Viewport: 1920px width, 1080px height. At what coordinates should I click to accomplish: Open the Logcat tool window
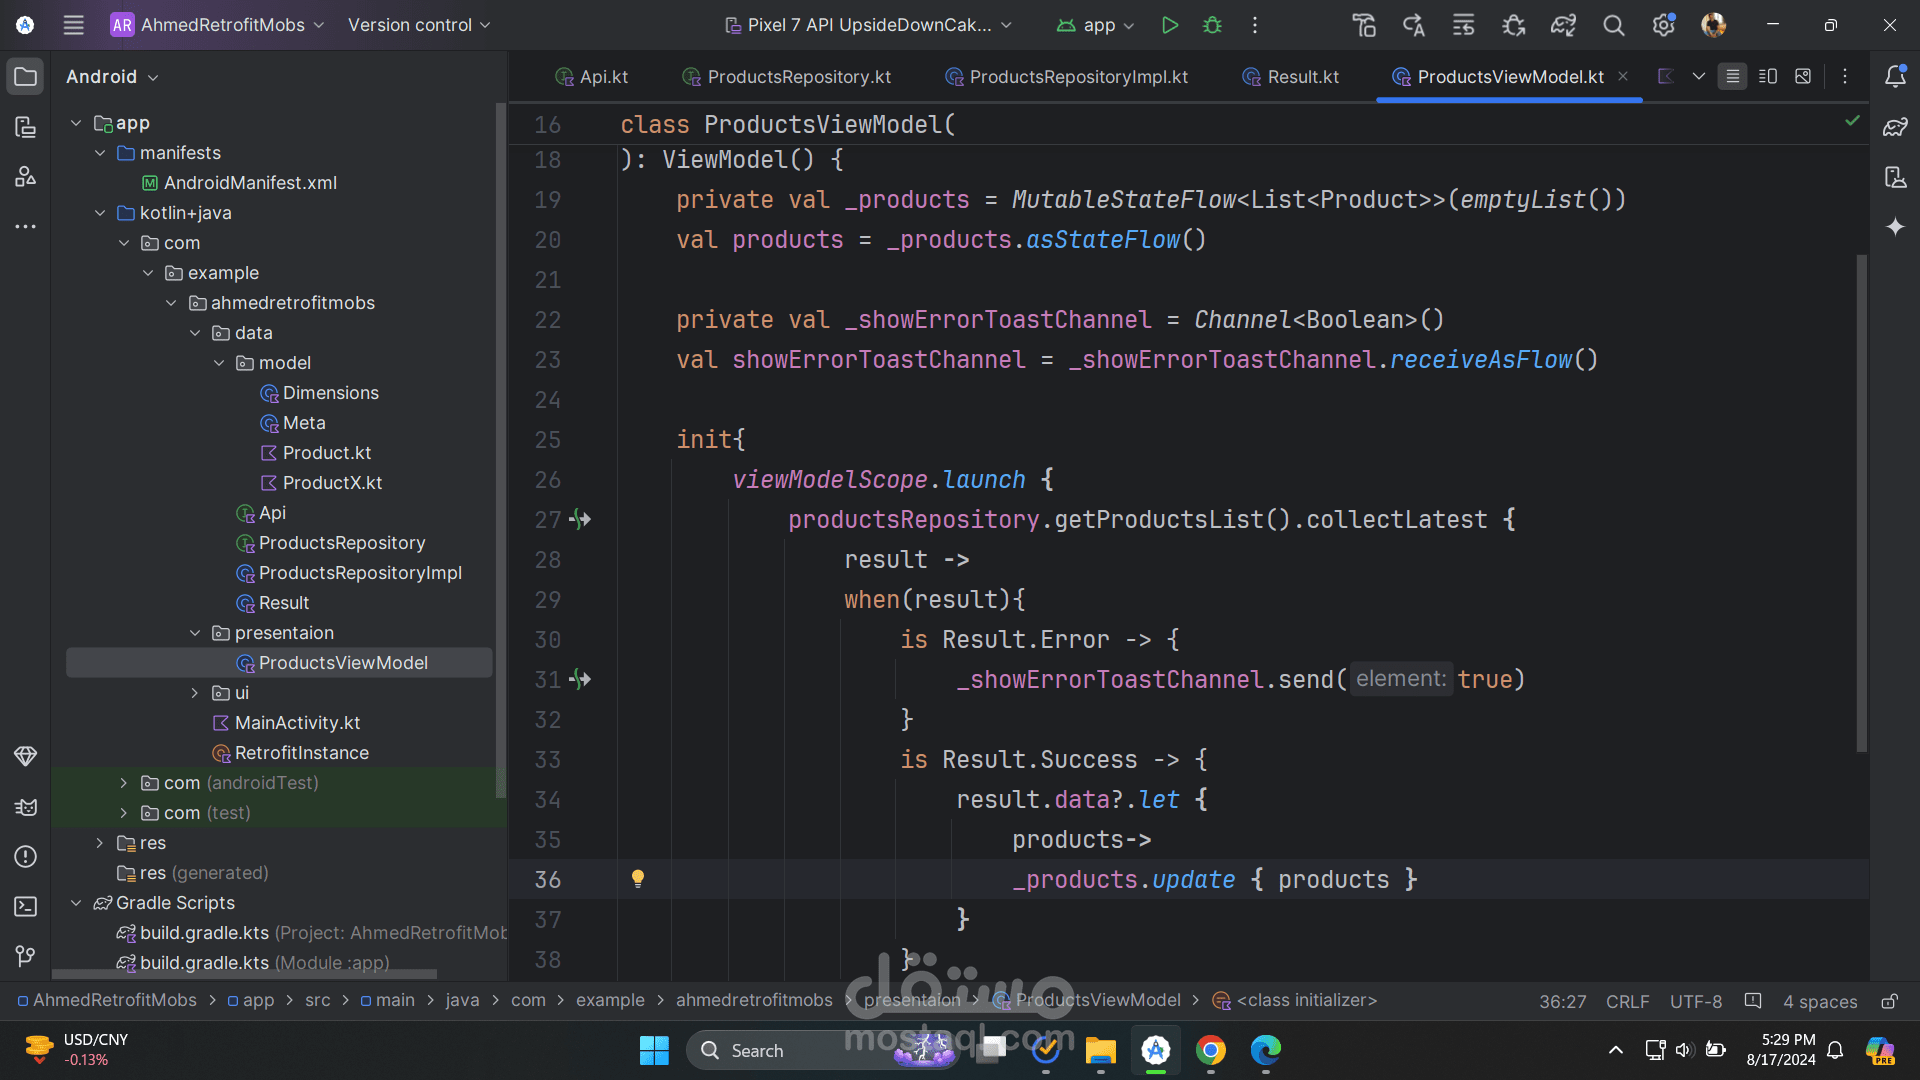click(26, 807)
